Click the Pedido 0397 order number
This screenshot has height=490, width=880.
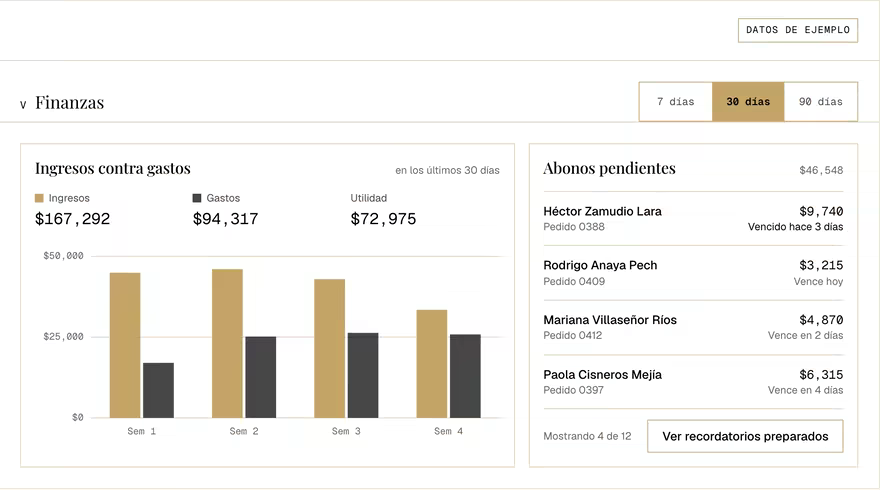(x=573, y=390)
